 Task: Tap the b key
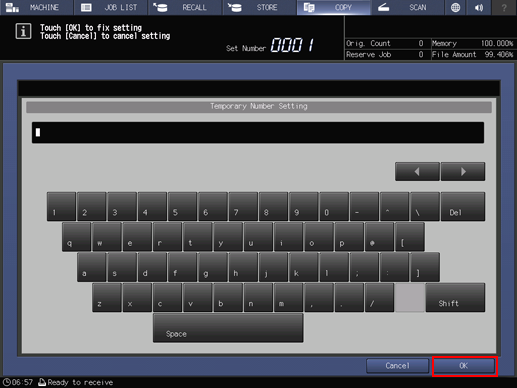click(228, 297)
